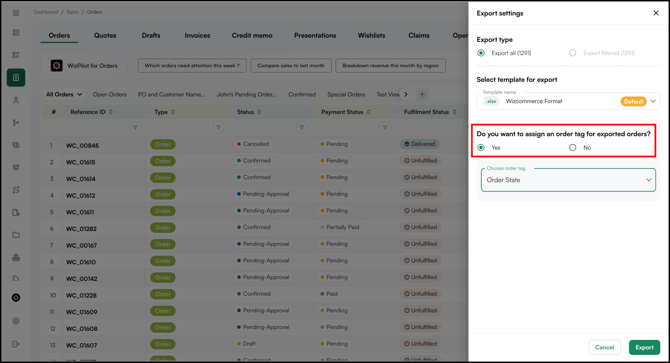Screen dimensions: 670x363
Task: Click the Reference ID filter input field
Action: coord(95,127)
